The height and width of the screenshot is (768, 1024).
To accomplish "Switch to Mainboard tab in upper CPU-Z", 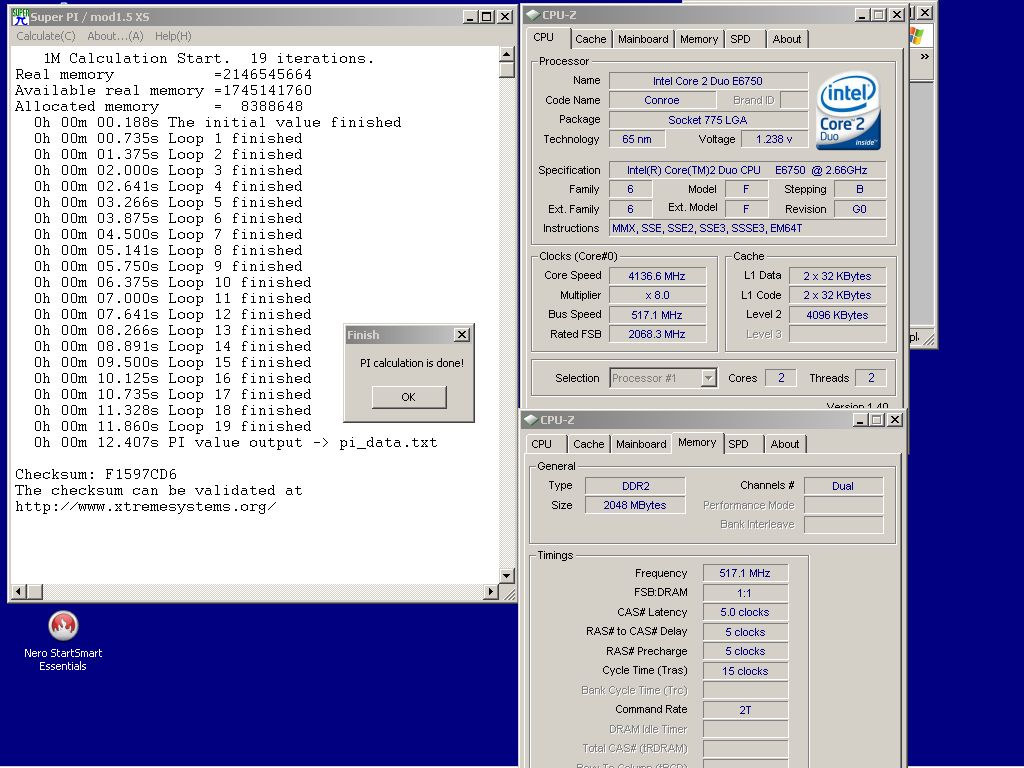I will point(643,39).
